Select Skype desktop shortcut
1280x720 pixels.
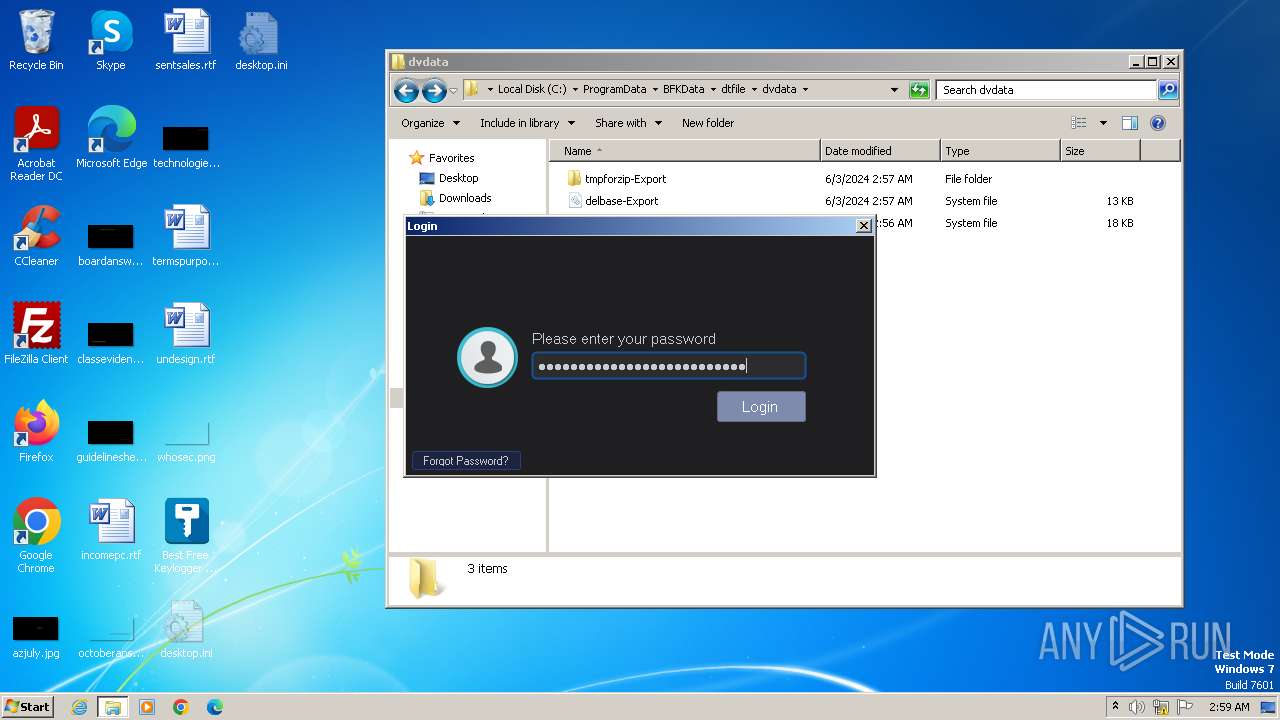110,41
